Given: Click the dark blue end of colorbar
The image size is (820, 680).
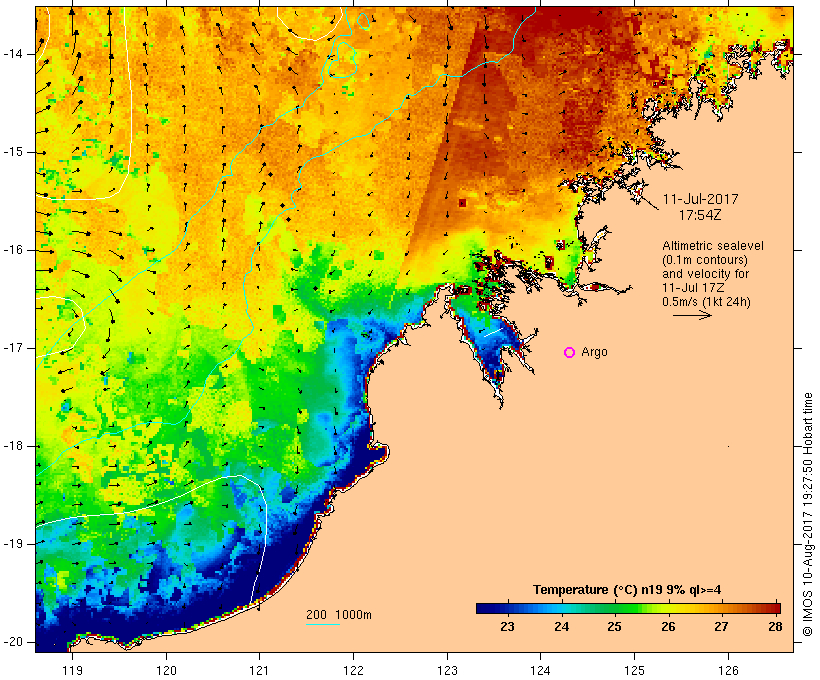Looking at the screenshot, I should [484, 608].
